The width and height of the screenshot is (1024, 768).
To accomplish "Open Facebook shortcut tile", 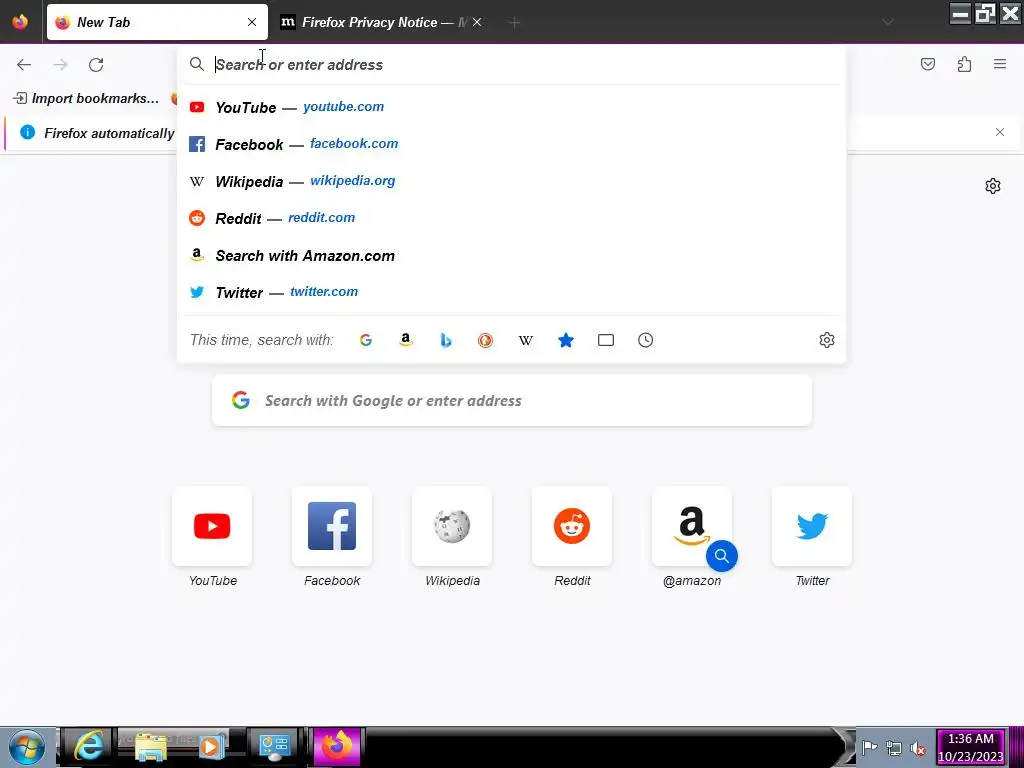I will coord(332,526).
